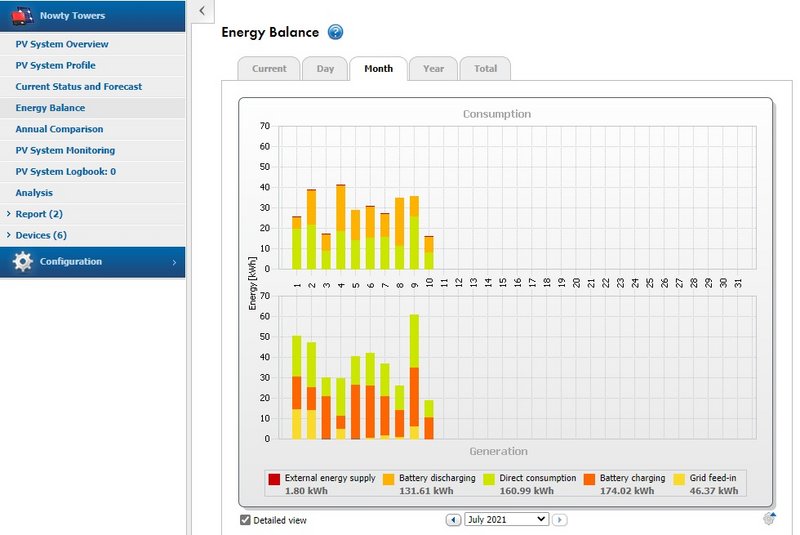Expand the Report (2) menu section

(x=9, y=214)
